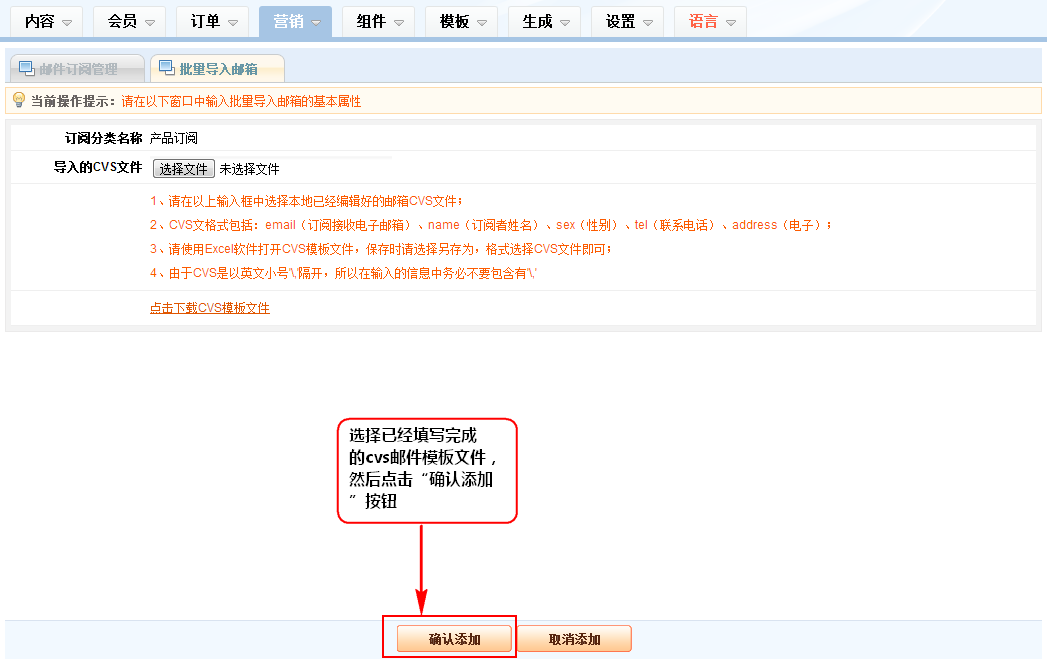1047x662 pixels.
Task: Click the 点击下载CVS模板文件 link
Action: (x=210, y=308)
